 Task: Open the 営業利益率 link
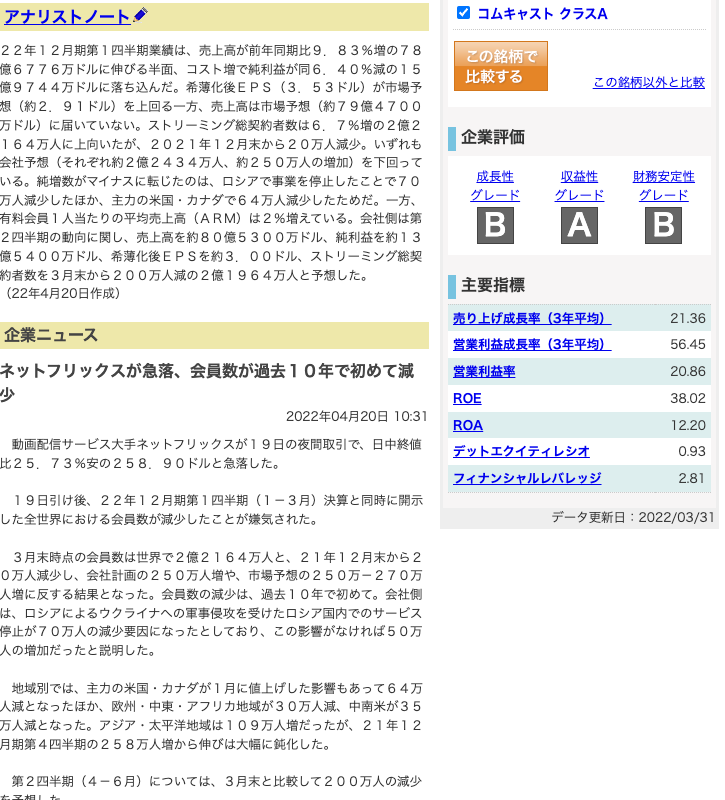pos(484,371)
